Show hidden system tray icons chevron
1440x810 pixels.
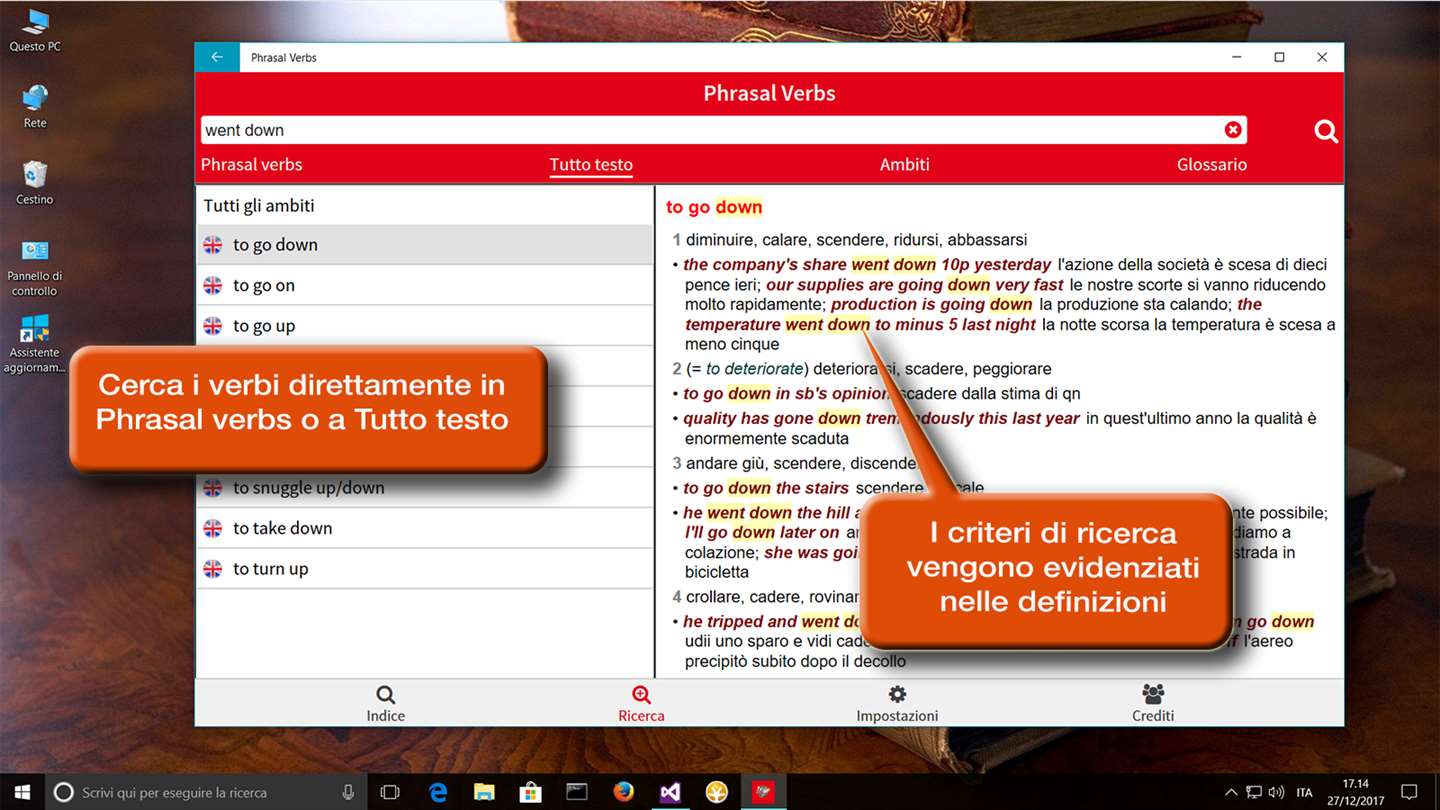click(1231, 792)
